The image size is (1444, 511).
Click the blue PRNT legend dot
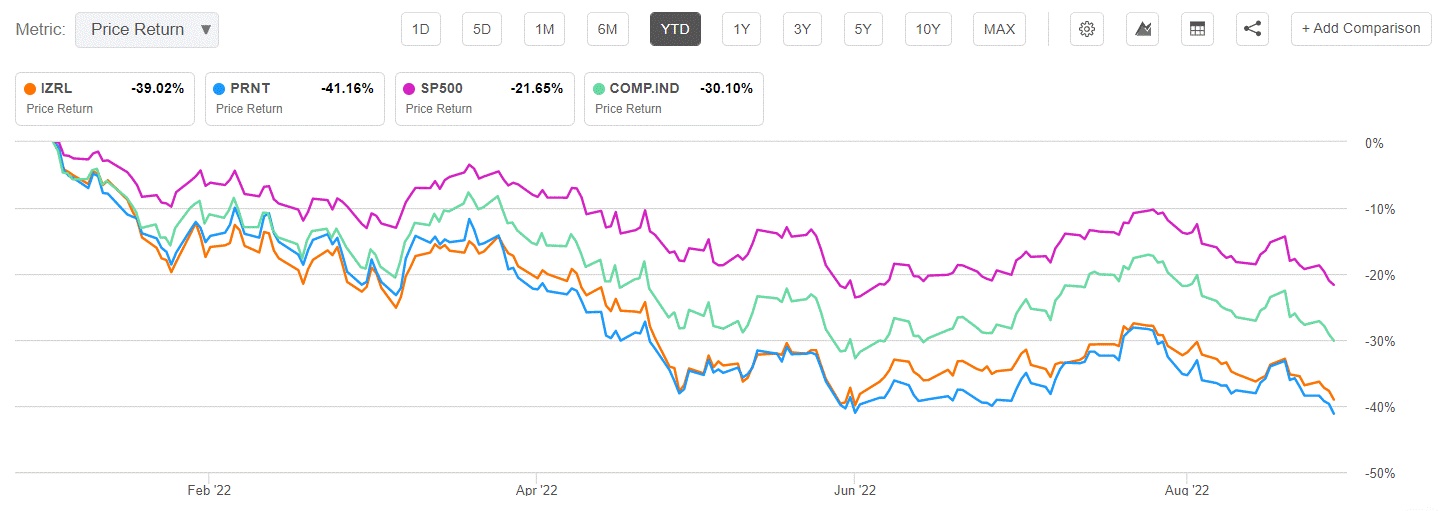220,89
